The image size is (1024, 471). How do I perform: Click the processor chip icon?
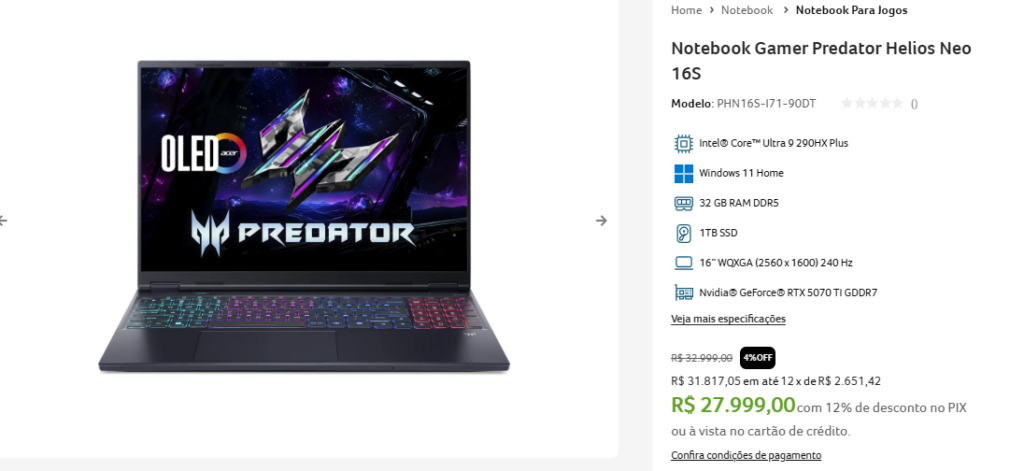(683, 143)
